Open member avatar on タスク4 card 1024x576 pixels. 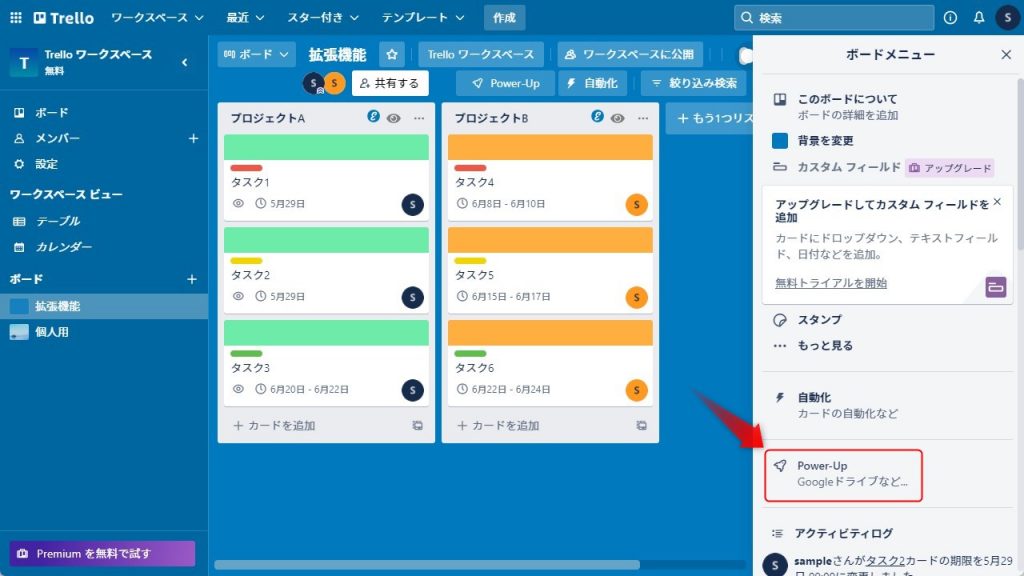pyautogui.click(x=637, y=204)
